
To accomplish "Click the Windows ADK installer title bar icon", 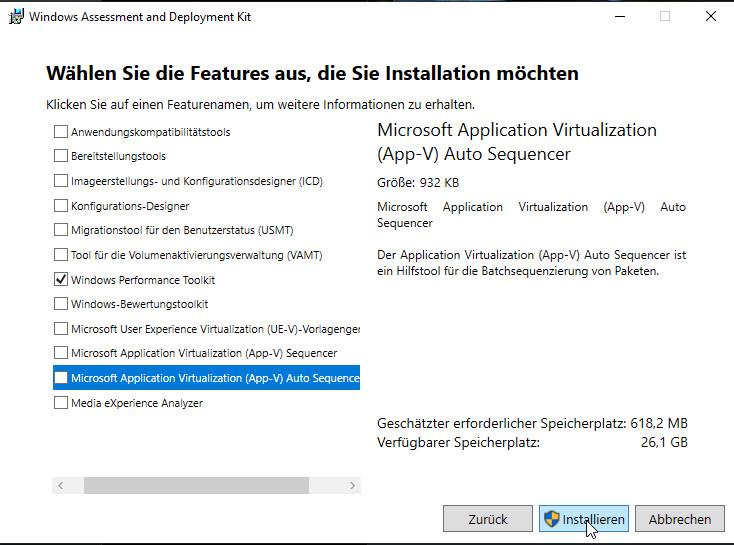I will click(x=15, y=17).
